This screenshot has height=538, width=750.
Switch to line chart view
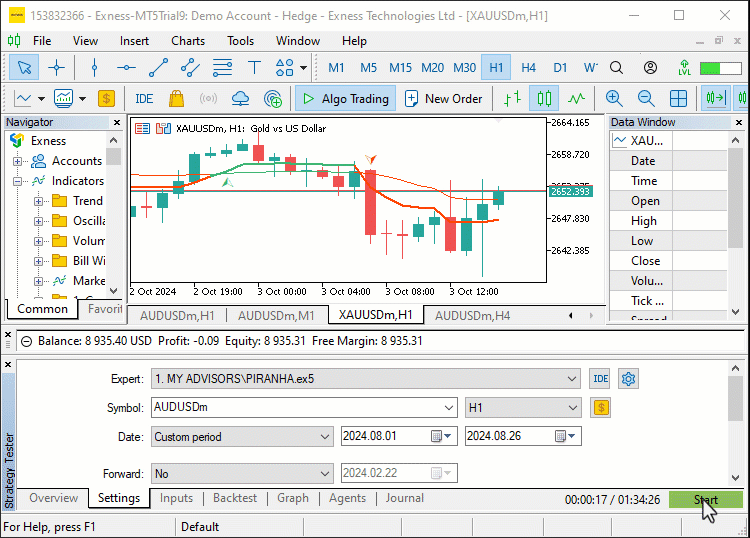tap(576, 99)
